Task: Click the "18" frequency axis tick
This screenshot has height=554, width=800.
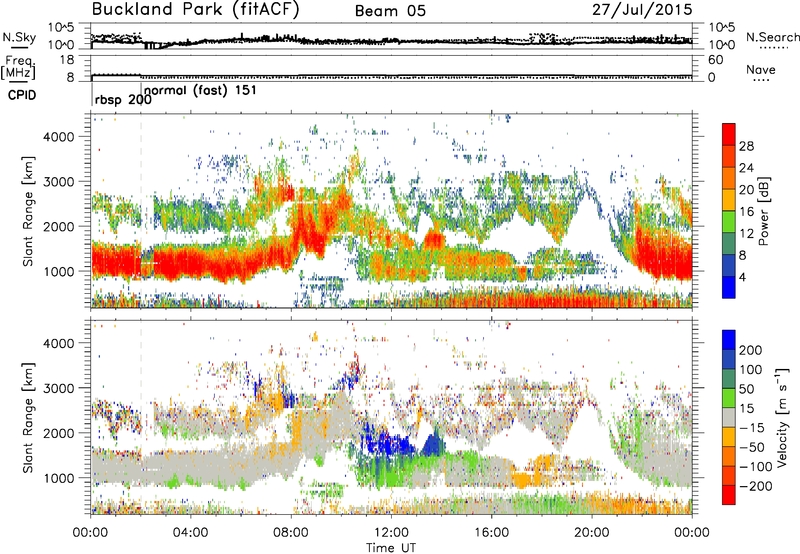Action: pyautogui.click(x=67, y=60)
